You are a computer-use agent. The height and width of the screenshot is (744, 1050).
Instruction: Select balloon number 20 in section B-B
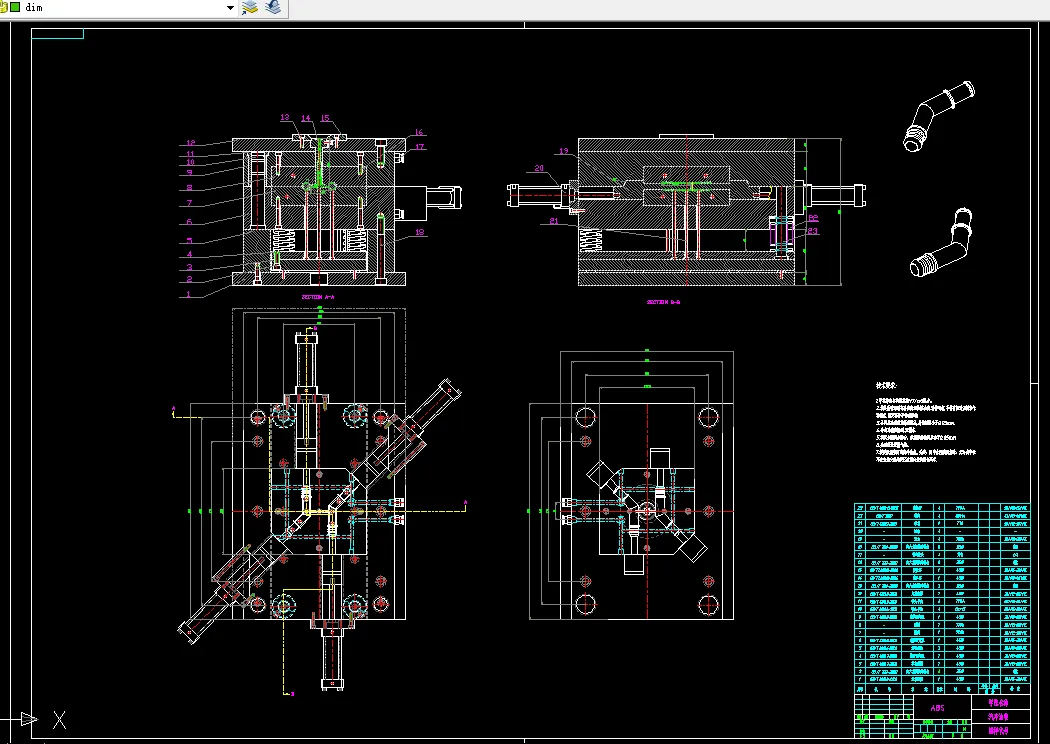tap(539, 168)
